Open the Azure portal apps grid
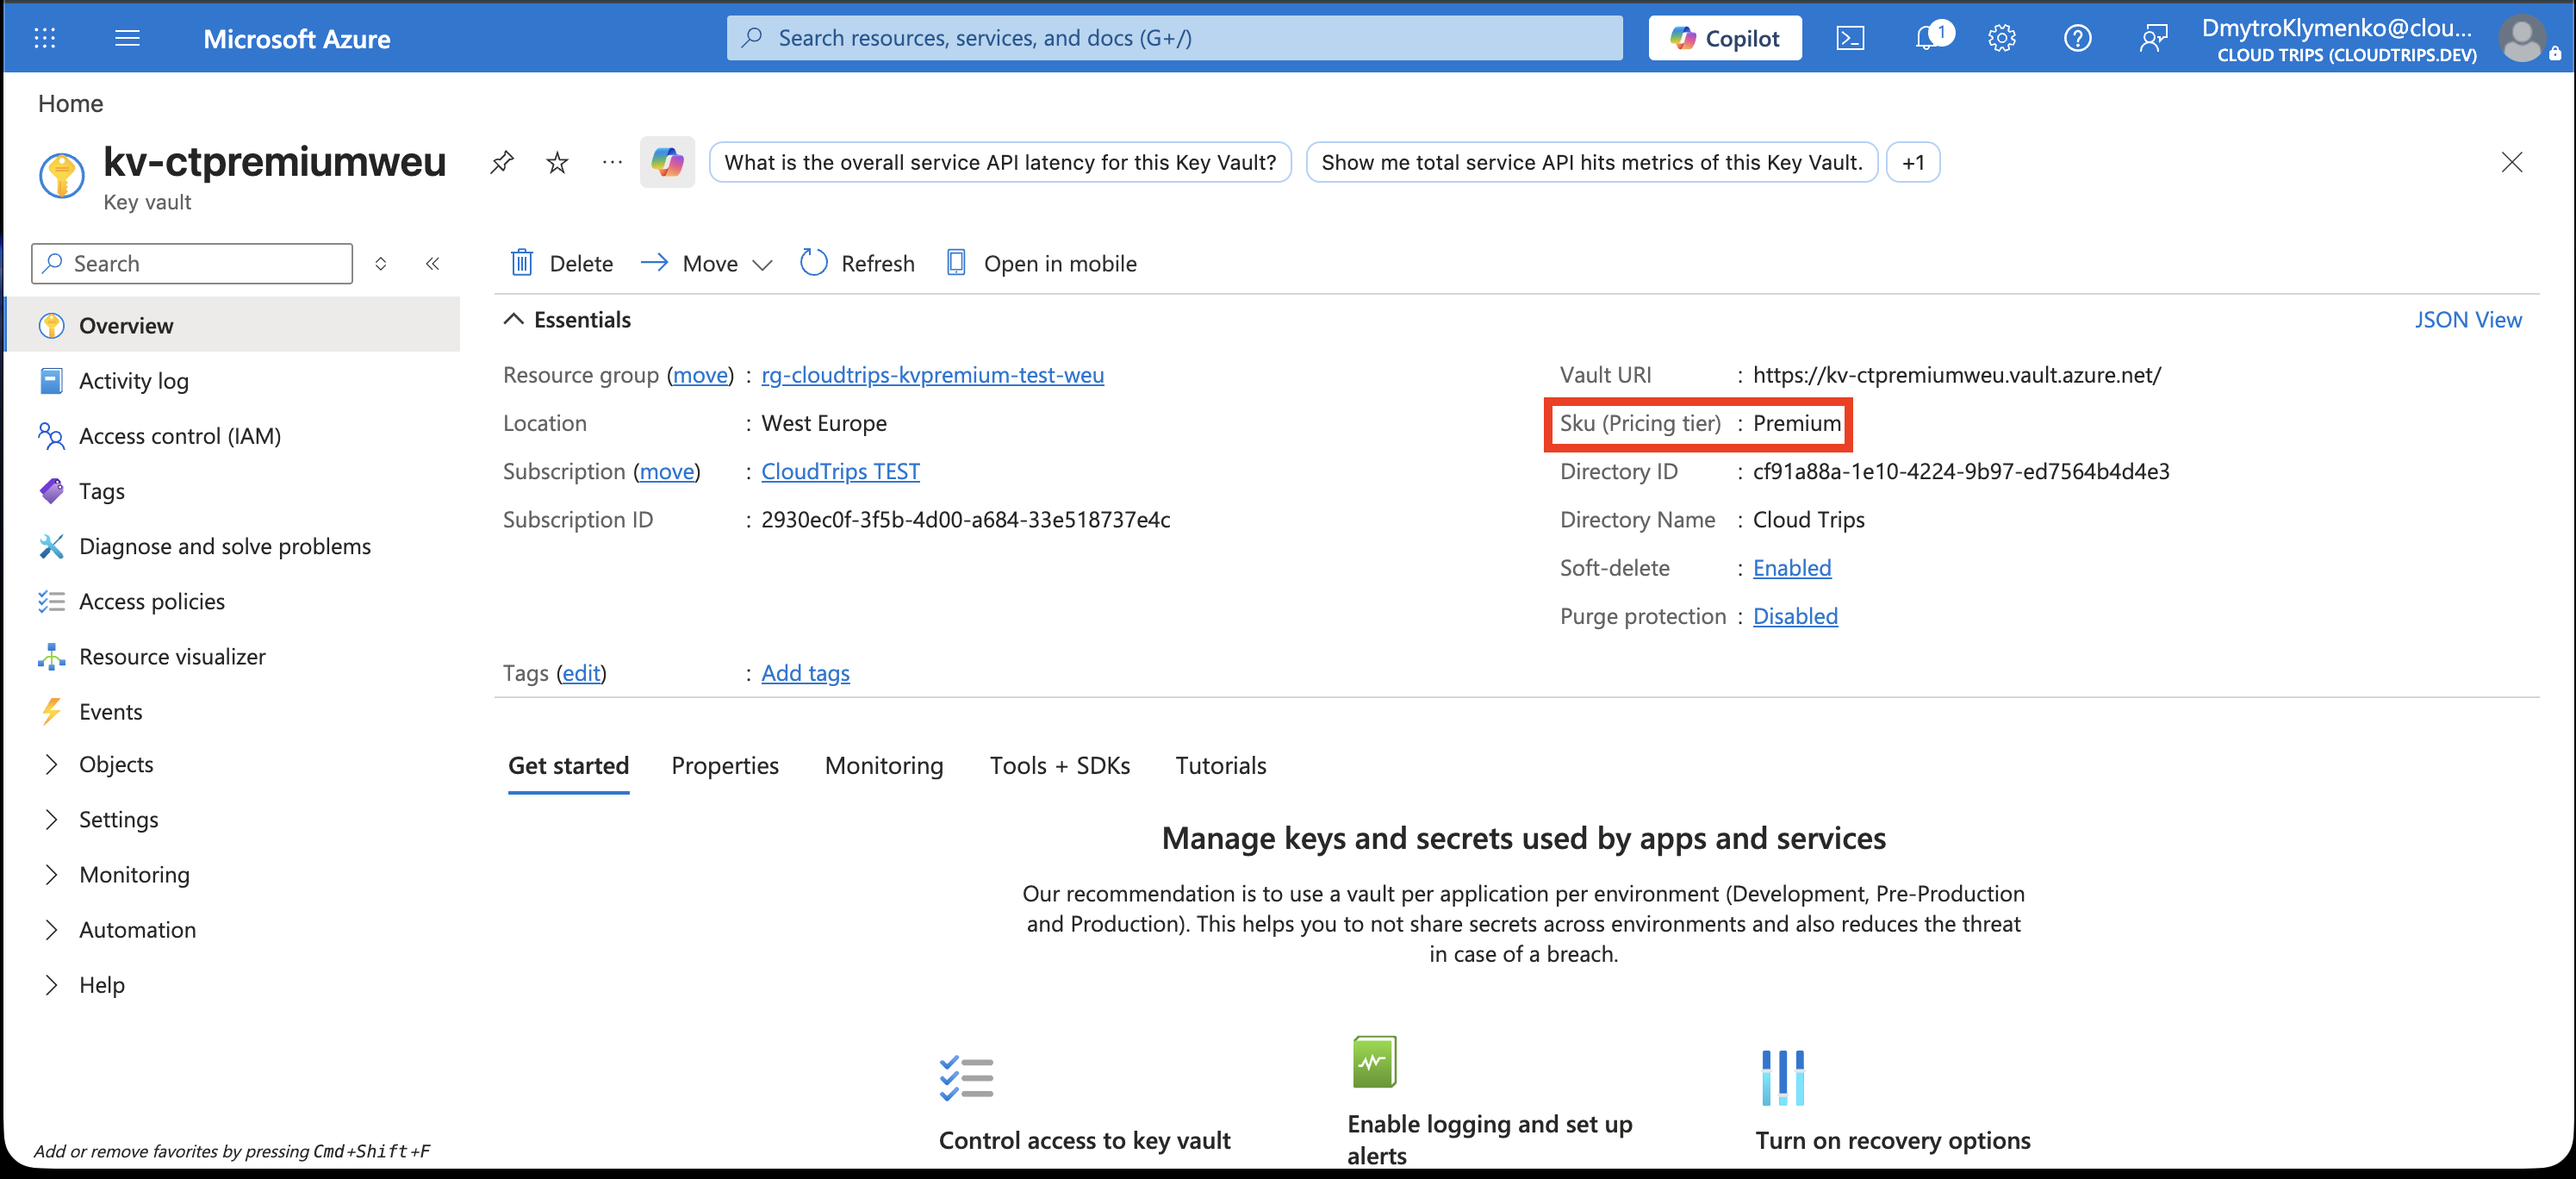The height and width of the screenshot is (1179, 2576). point(45,38)
